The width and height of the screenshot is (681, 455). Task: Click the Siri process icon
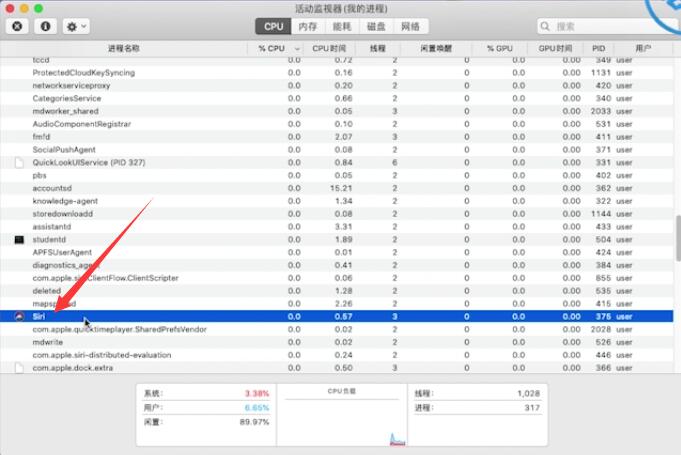19,317
